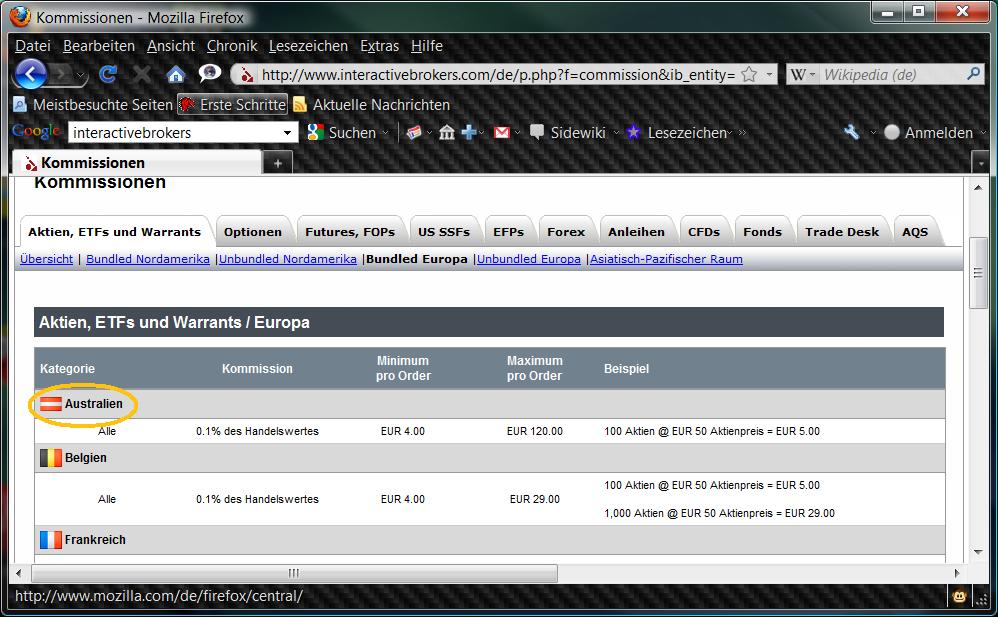Screen dimensions: 998x617
Task: Switch to the AQS tab
Action: [915, 232]
